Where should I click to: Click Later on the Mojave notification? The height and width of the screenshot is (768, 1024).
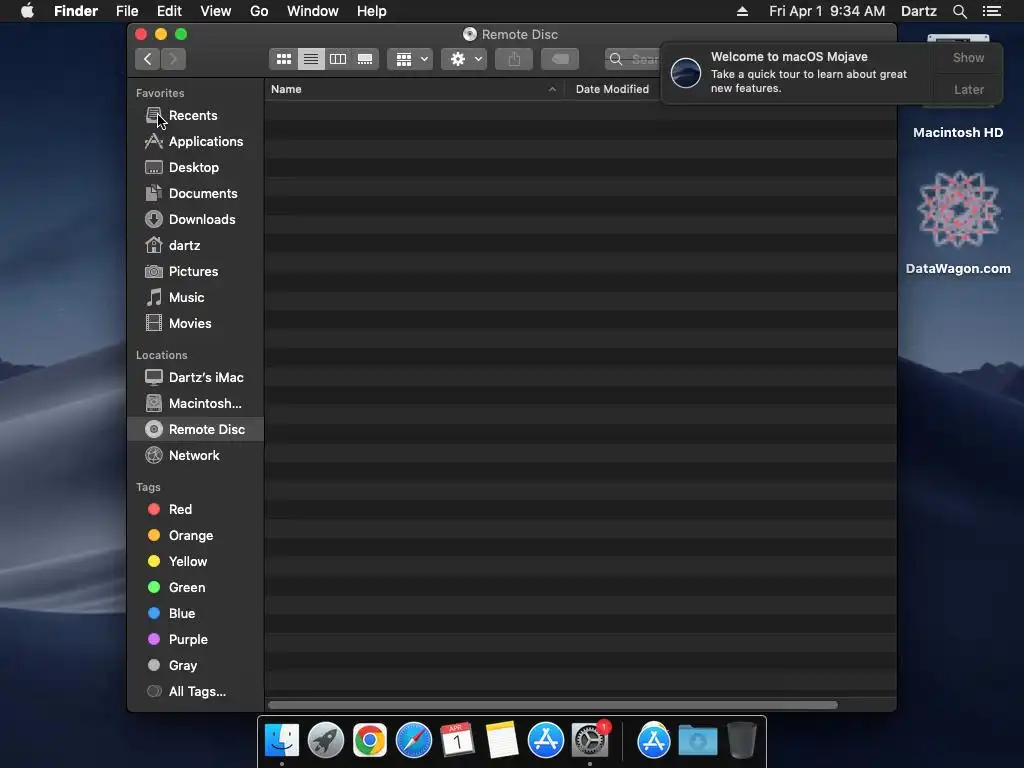click(x=968, y=89)
